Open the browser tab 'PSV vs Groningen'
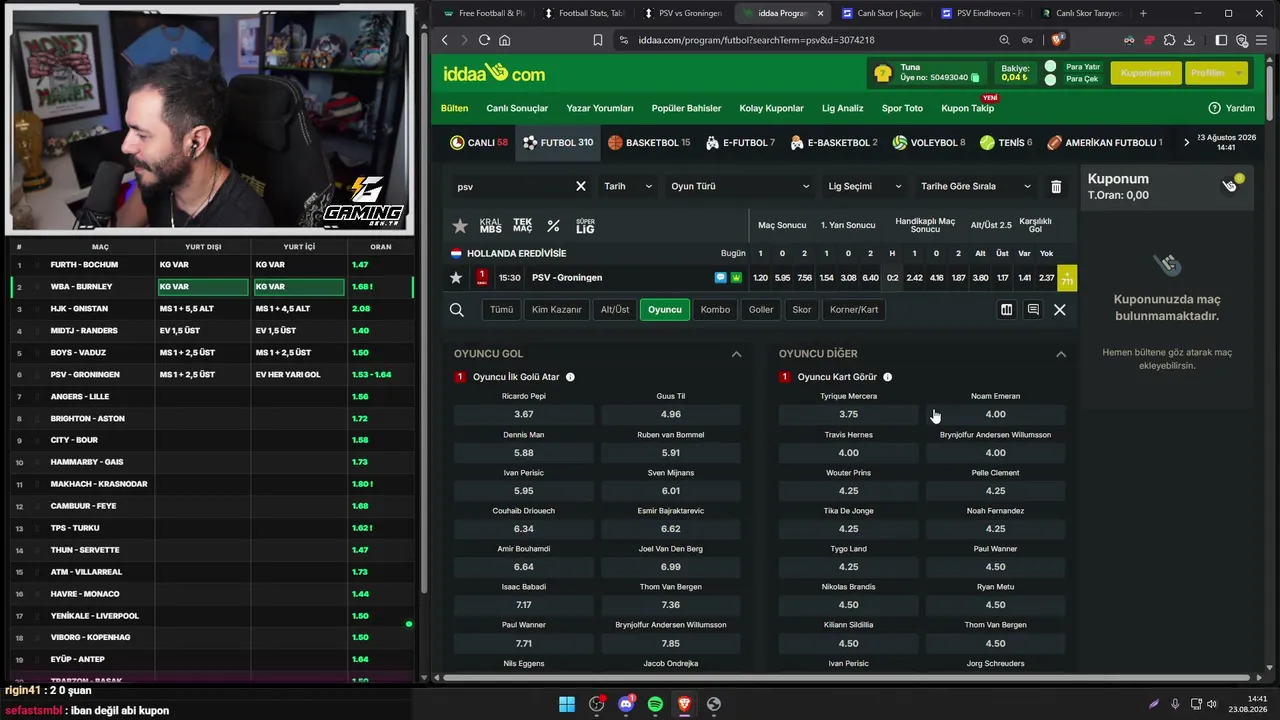Screen dimensions: 1280x720 682,13
